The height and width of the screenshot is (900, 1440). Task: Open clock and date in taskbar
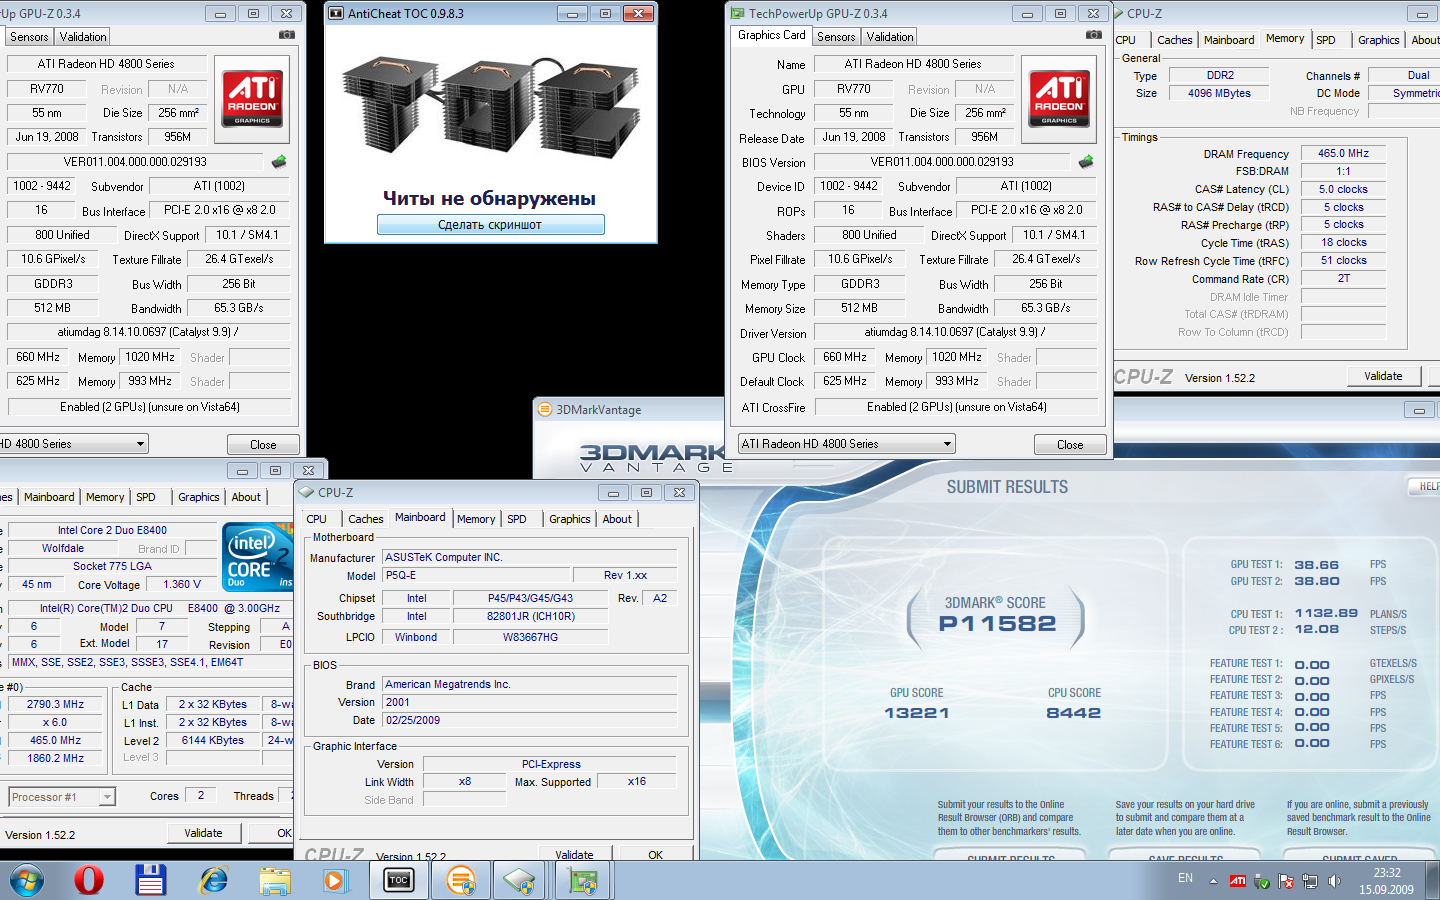click(1386, 881)
